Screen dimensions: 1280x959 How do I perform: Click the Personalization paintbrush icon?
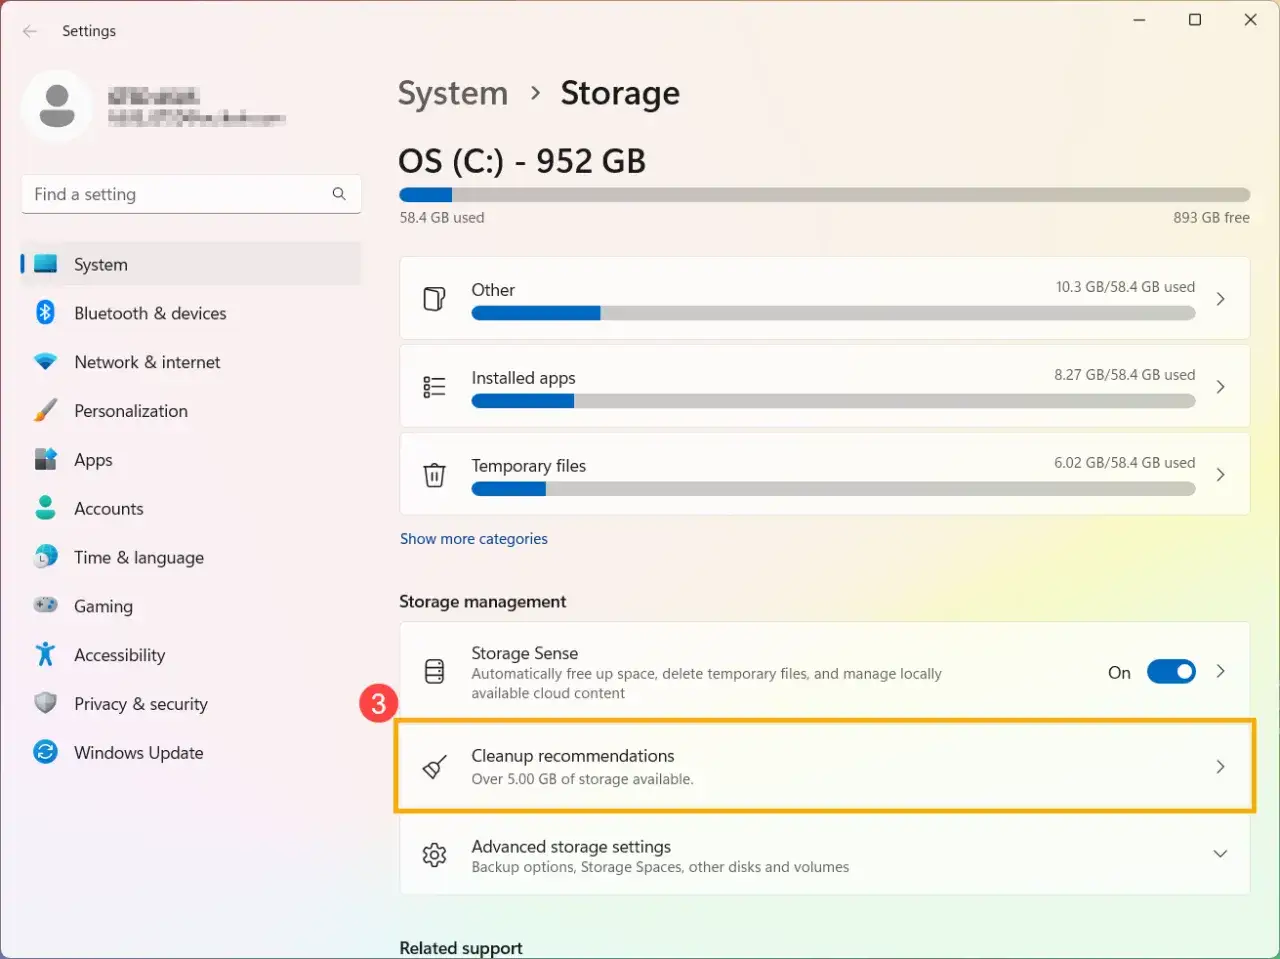click(46, 411)
